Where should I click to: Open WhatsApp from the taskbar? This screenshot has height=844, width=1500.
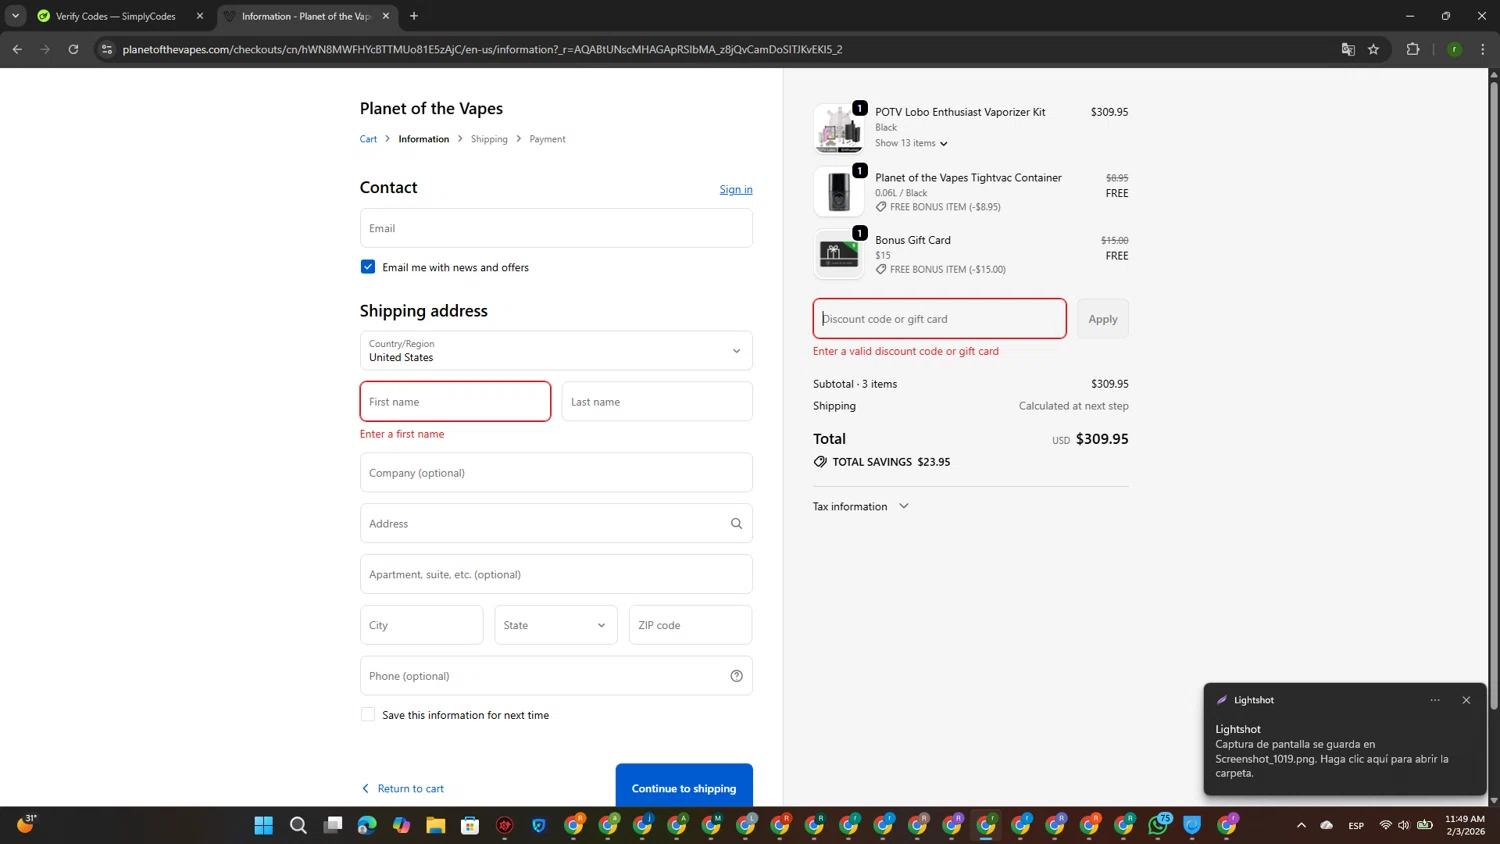click(1158, 825)
